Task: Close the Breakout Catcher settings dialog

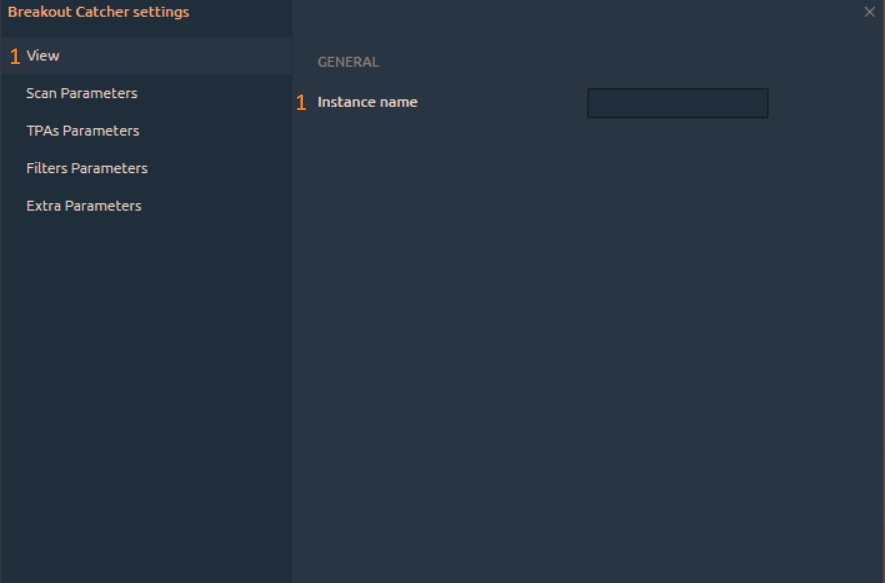Action: click(x=869, y=12)
